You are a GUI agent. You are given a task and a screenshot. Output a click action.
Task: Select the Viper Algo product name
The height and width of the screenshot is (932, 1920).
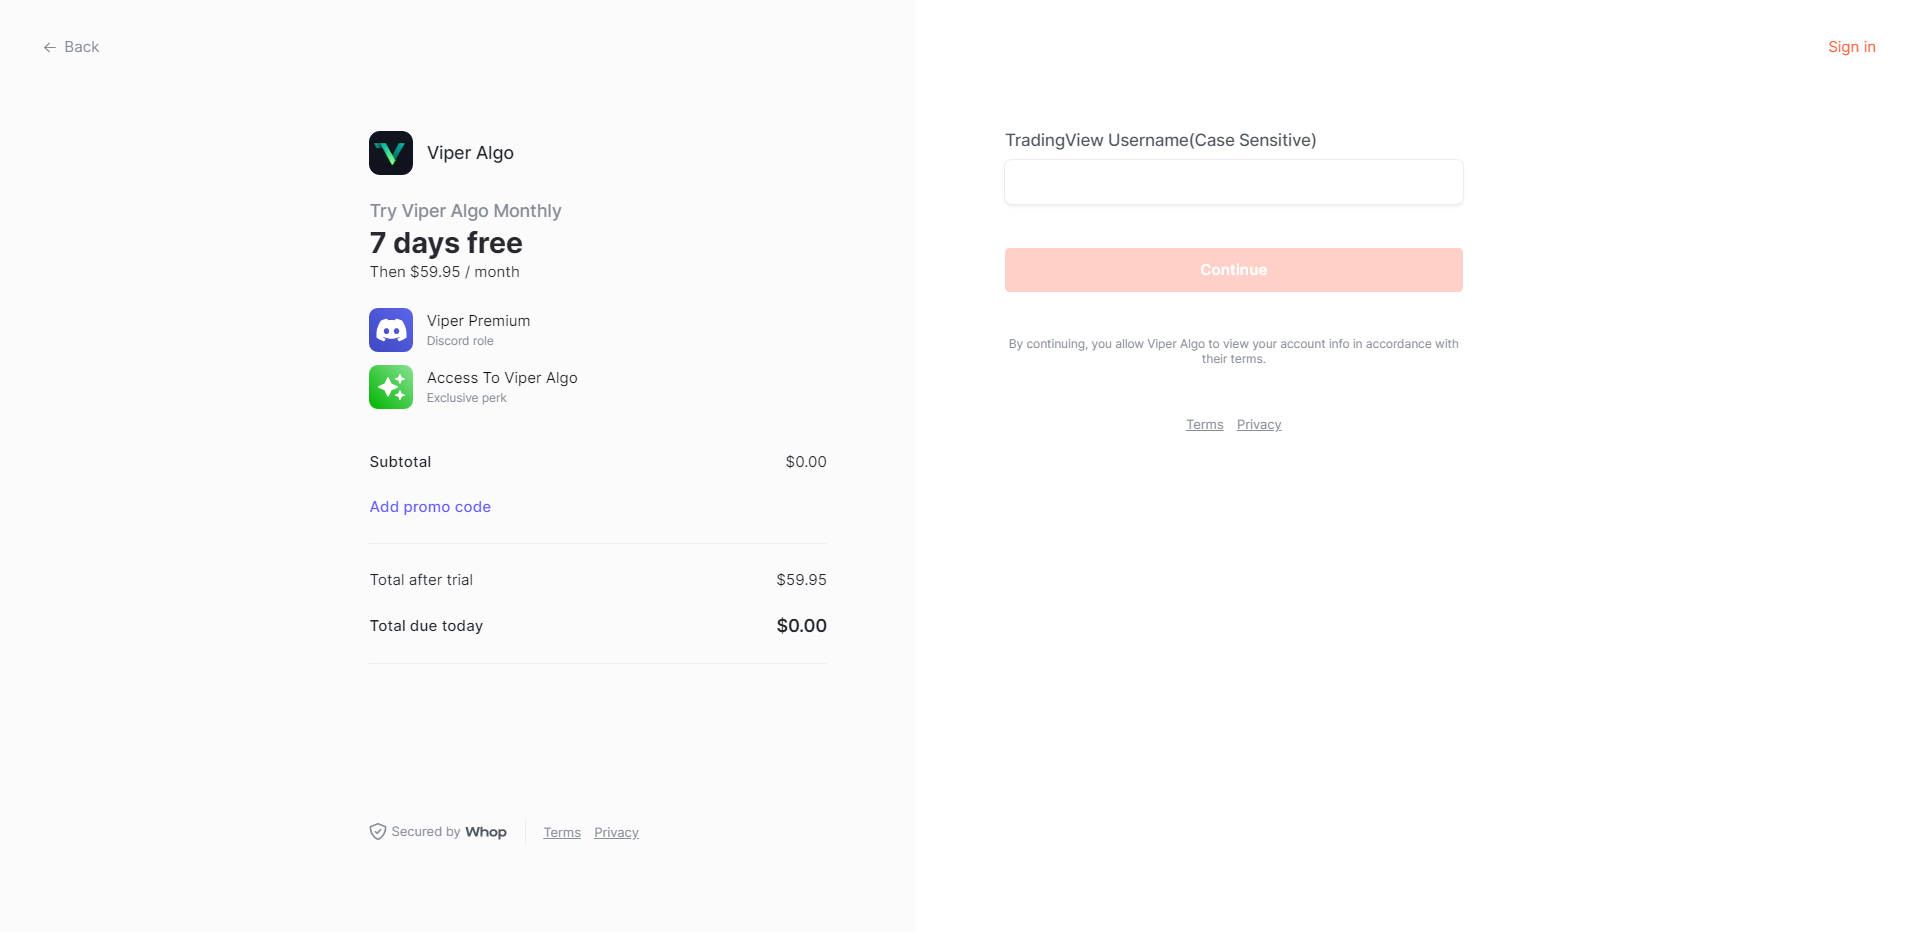click(x=470, y=153)
